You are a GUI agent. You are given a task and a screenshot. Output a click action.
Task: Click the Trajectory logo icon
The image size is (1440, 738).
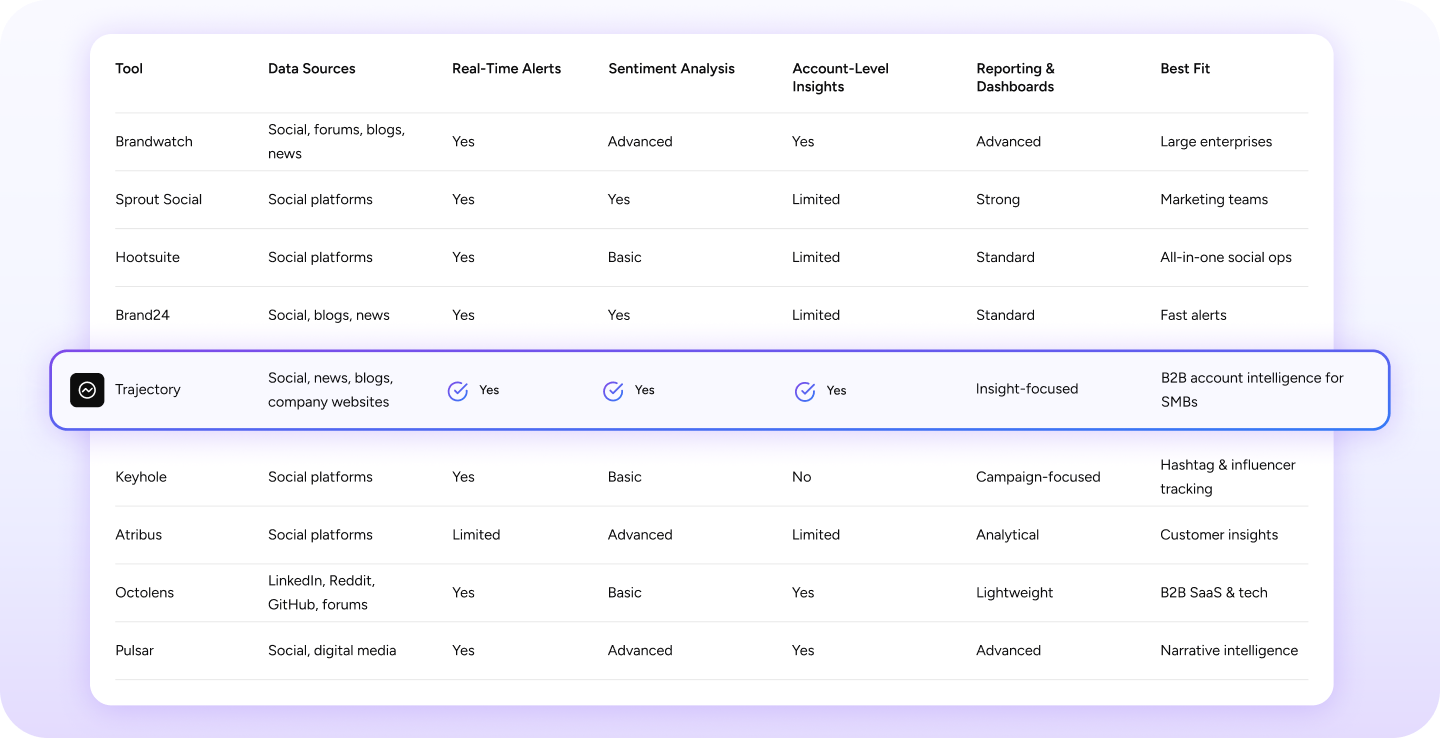pos(87,390)
